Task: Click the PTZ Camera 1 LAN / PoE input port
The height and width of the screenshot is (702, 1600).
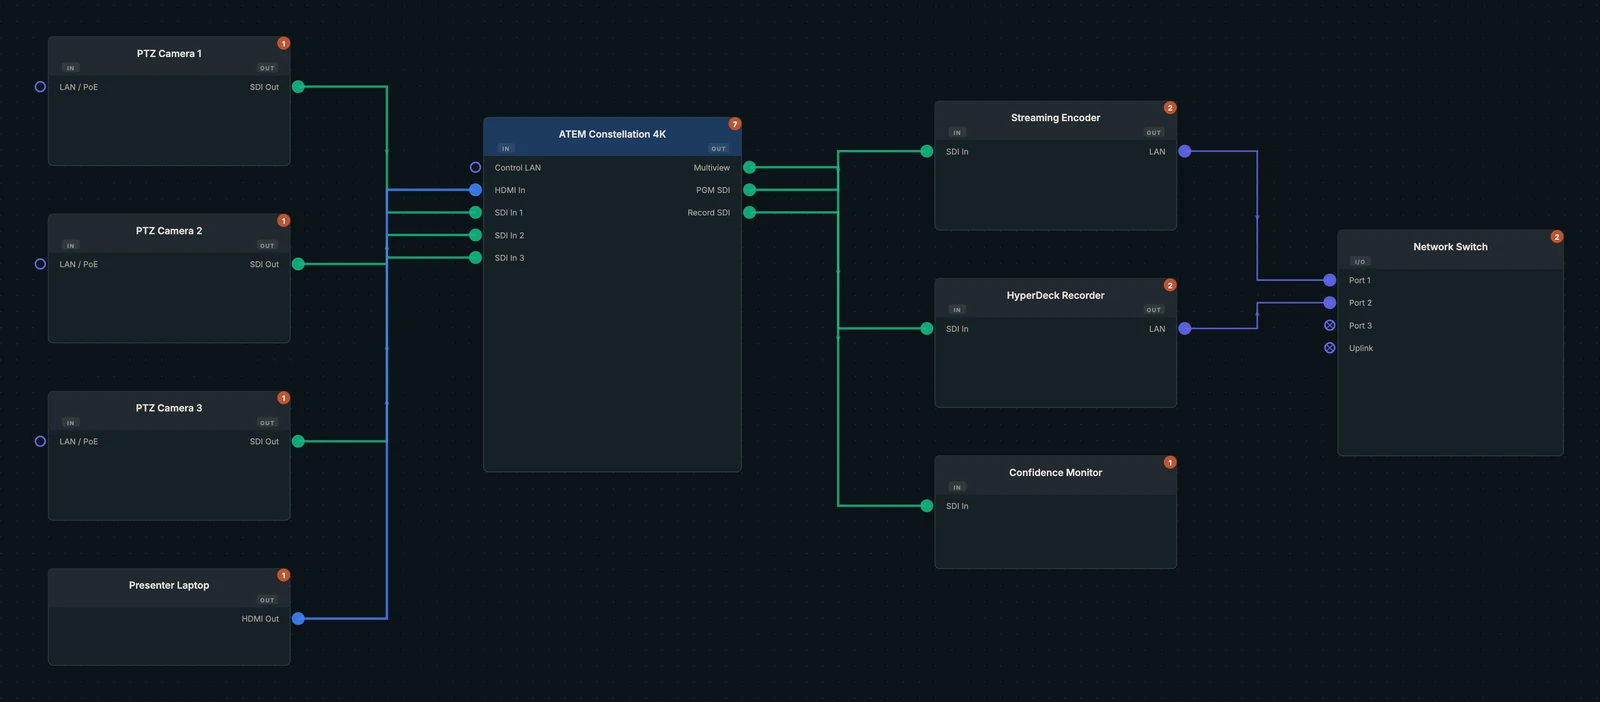Action: pyautogui.click(x=40, y=87)
